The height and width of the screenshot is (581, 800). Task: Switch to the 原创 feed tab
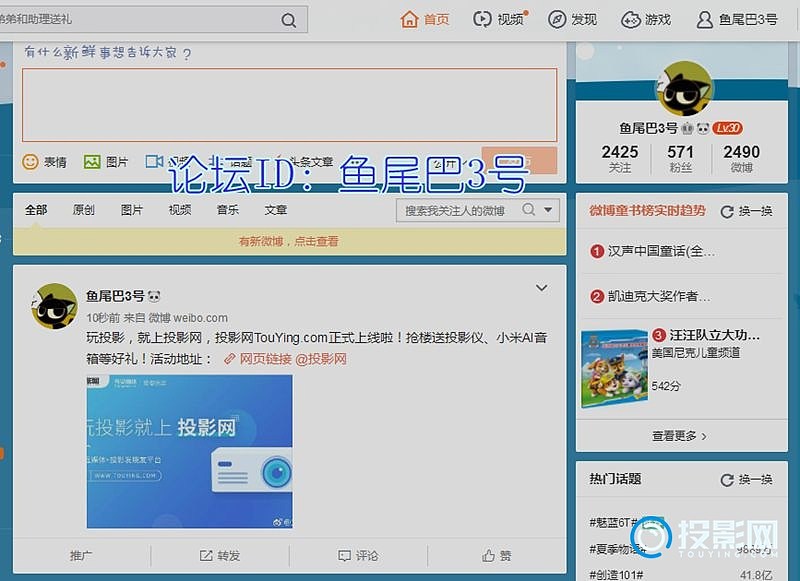(84, 210)
